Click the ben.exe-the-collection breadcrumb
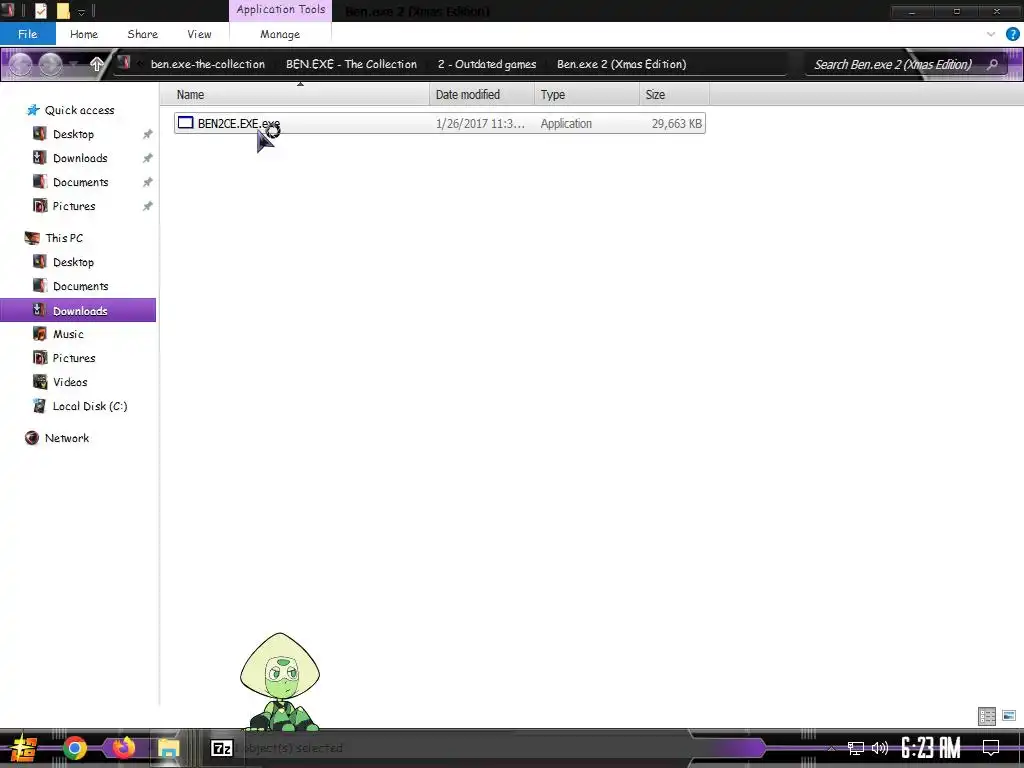Viewport: 1024px width, 768px height. (x=208, y=64)
